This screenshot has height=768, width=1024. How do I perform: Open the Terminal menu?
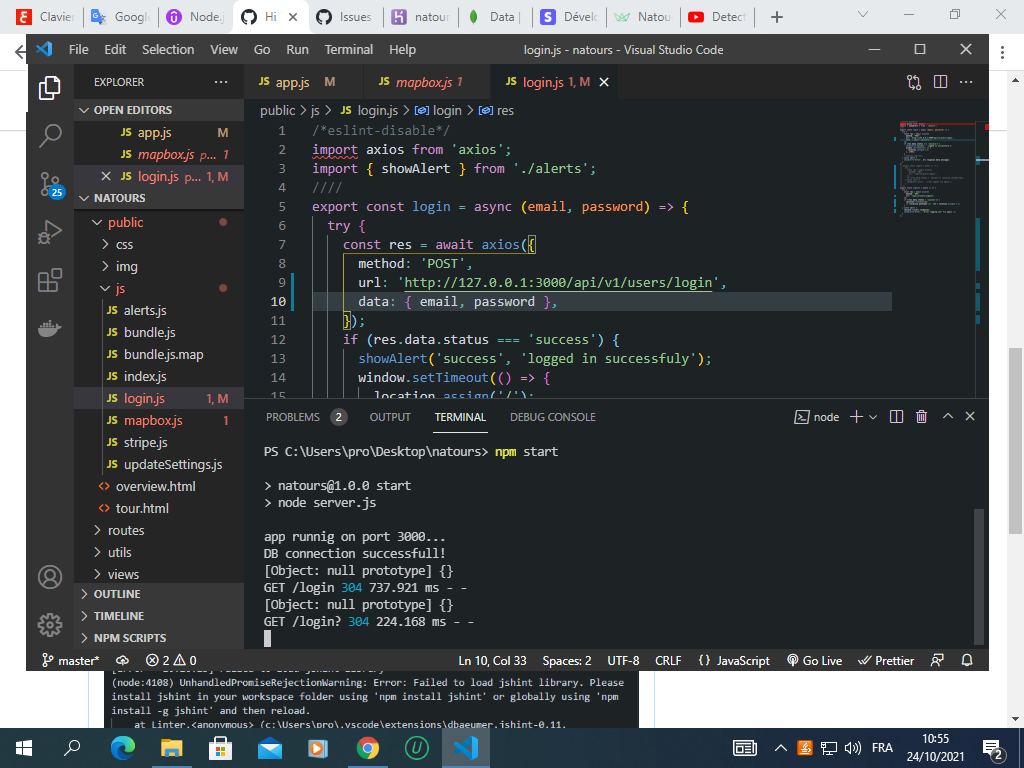coord(348,49)
